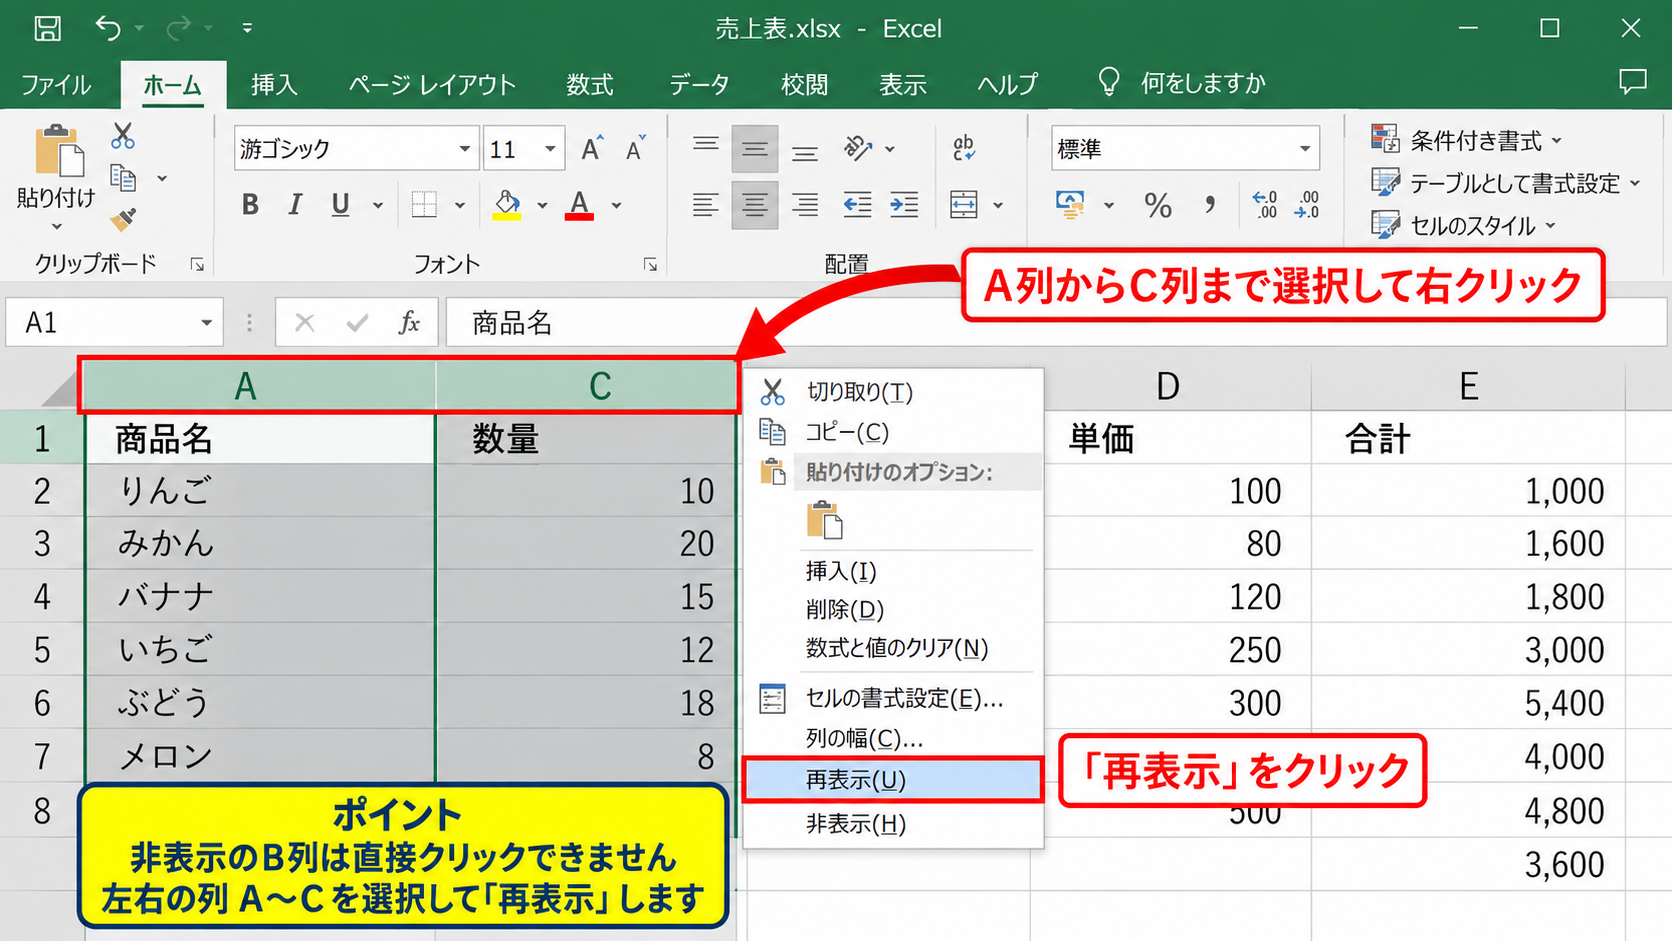Click the Save icon in the title bar
This screenshot has height=941, width=1672.
(47, 28)
